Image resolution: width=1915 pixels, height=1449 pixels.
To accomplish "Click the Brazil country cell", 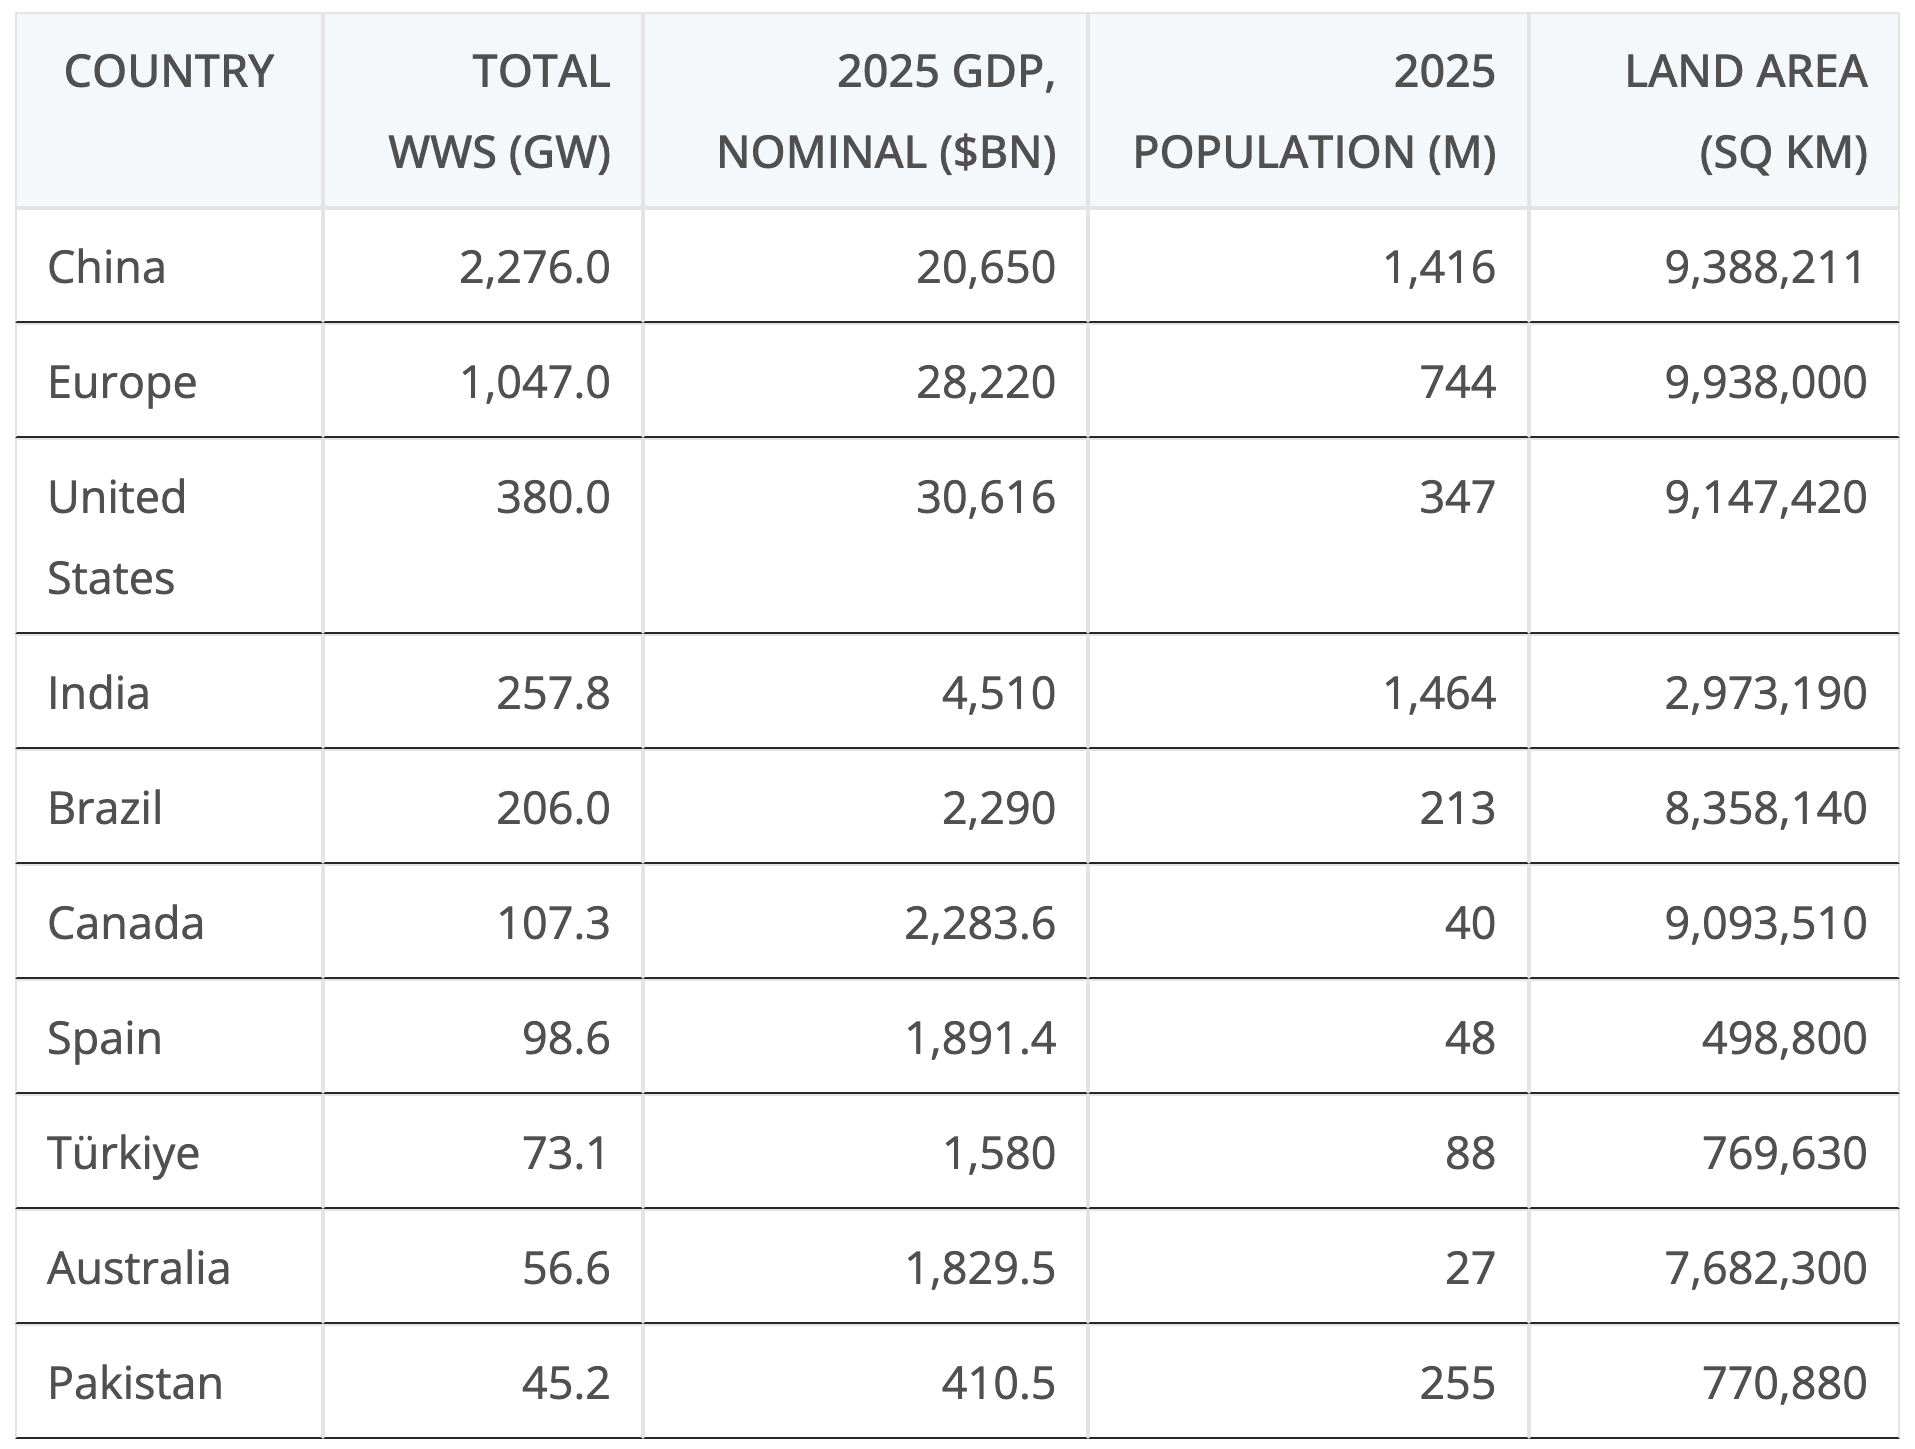I will tap(105, 808).
